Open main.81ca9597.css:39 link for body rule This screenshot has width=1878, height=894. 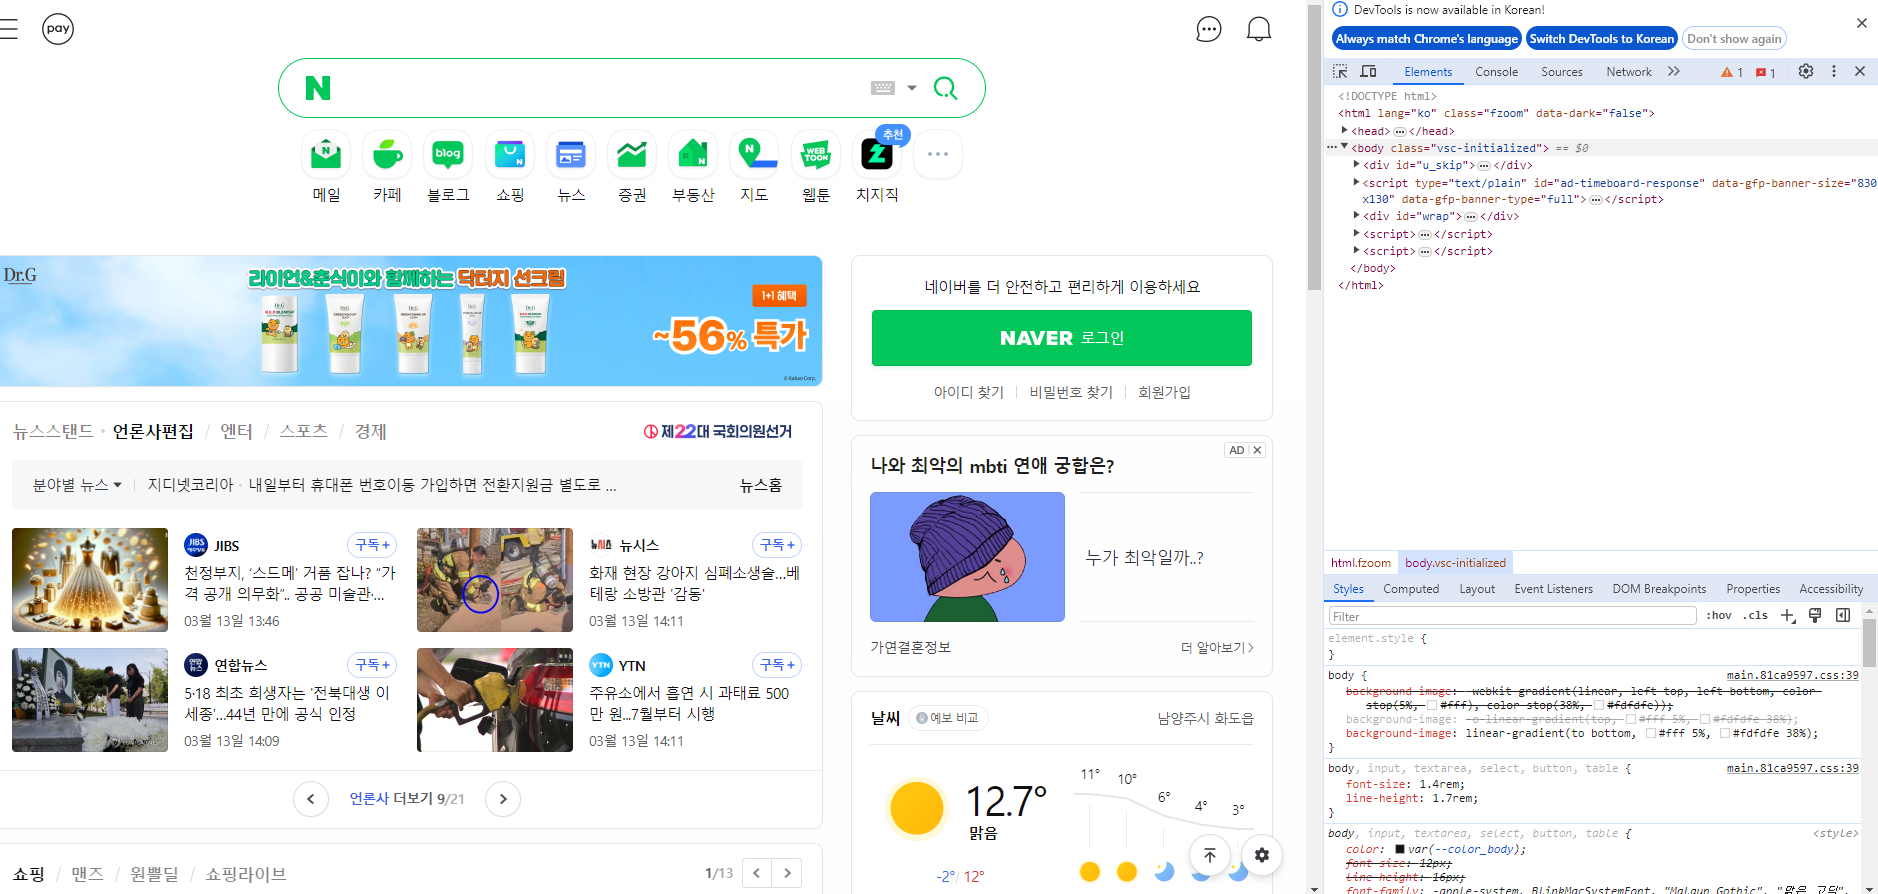point(1792,675)
